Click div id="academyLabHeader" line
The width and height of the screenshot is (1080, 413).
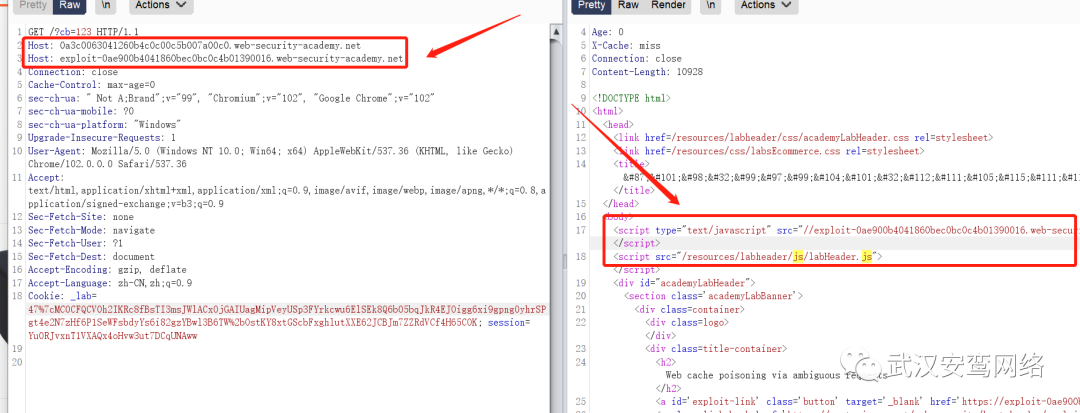(685, 283)
